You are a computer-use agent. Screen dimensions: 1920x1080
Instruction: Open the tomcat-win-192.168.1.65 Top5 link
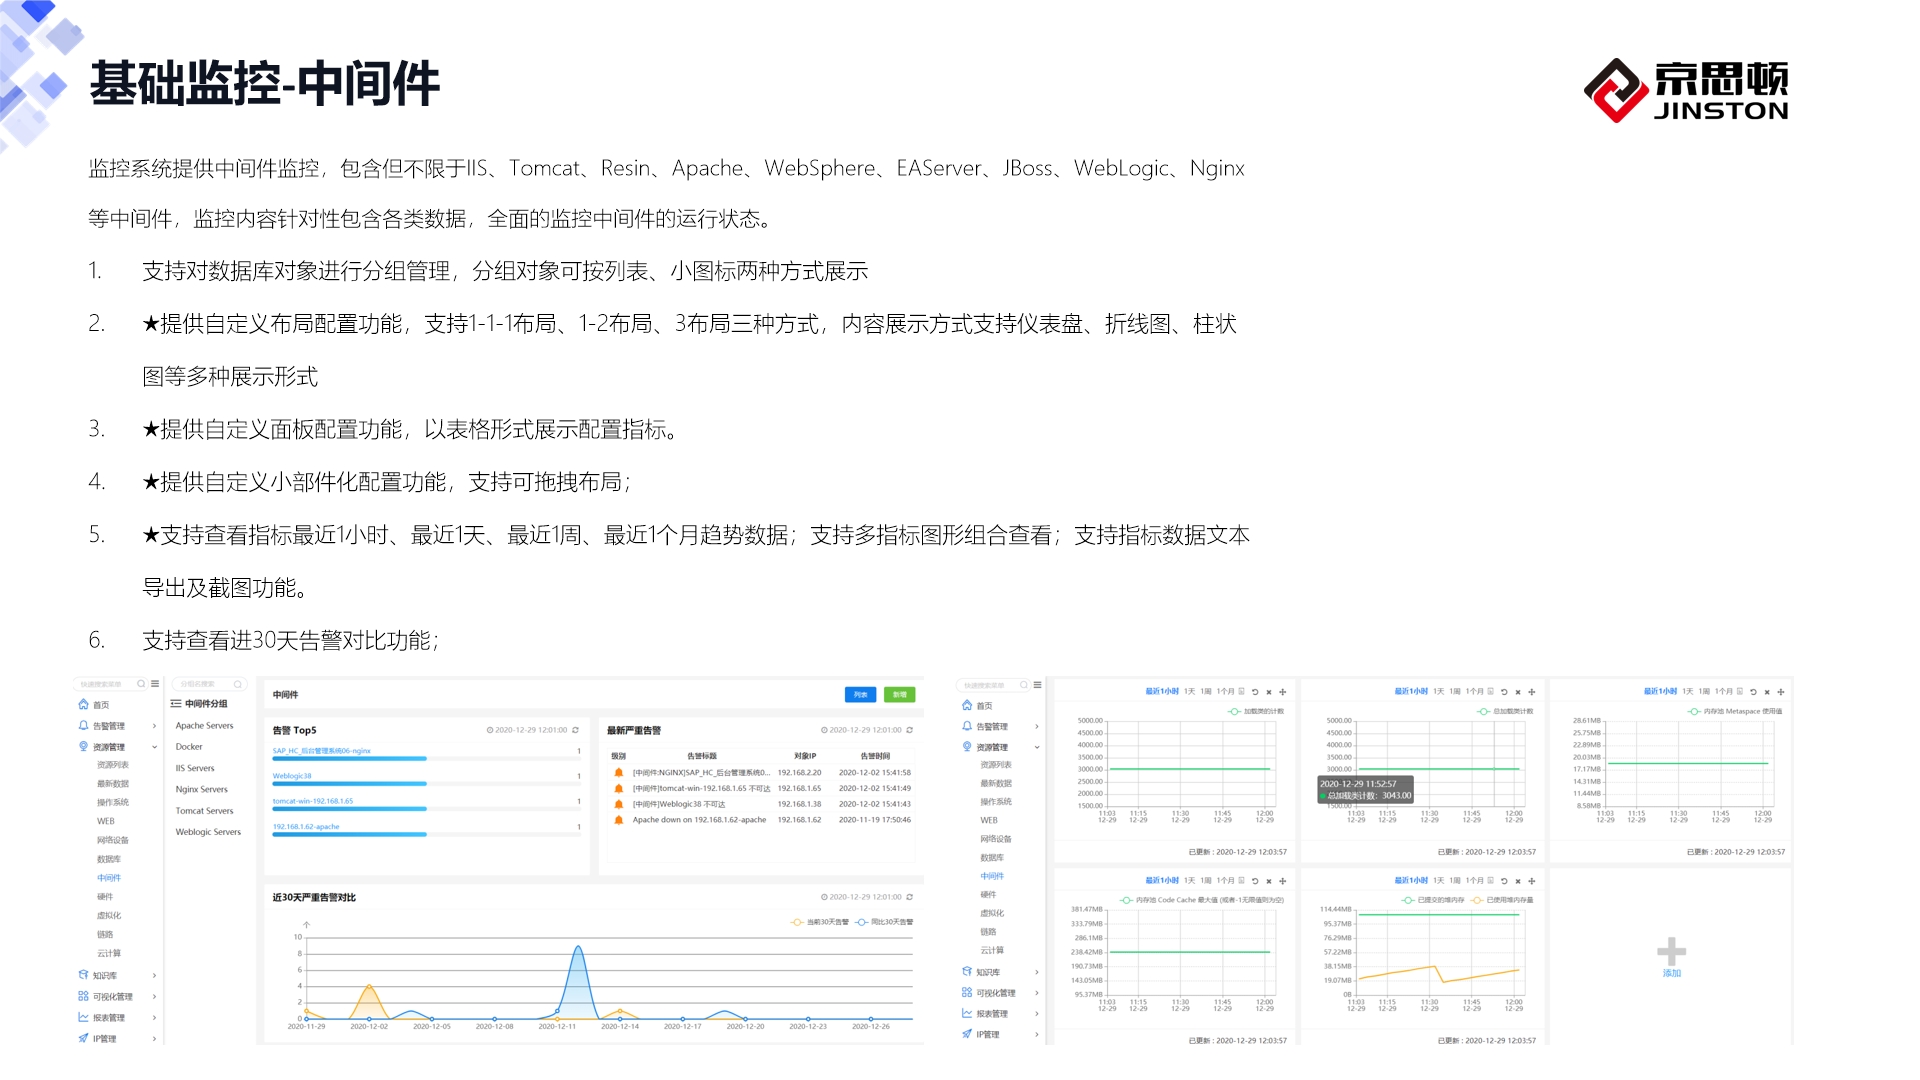point(313,801)
